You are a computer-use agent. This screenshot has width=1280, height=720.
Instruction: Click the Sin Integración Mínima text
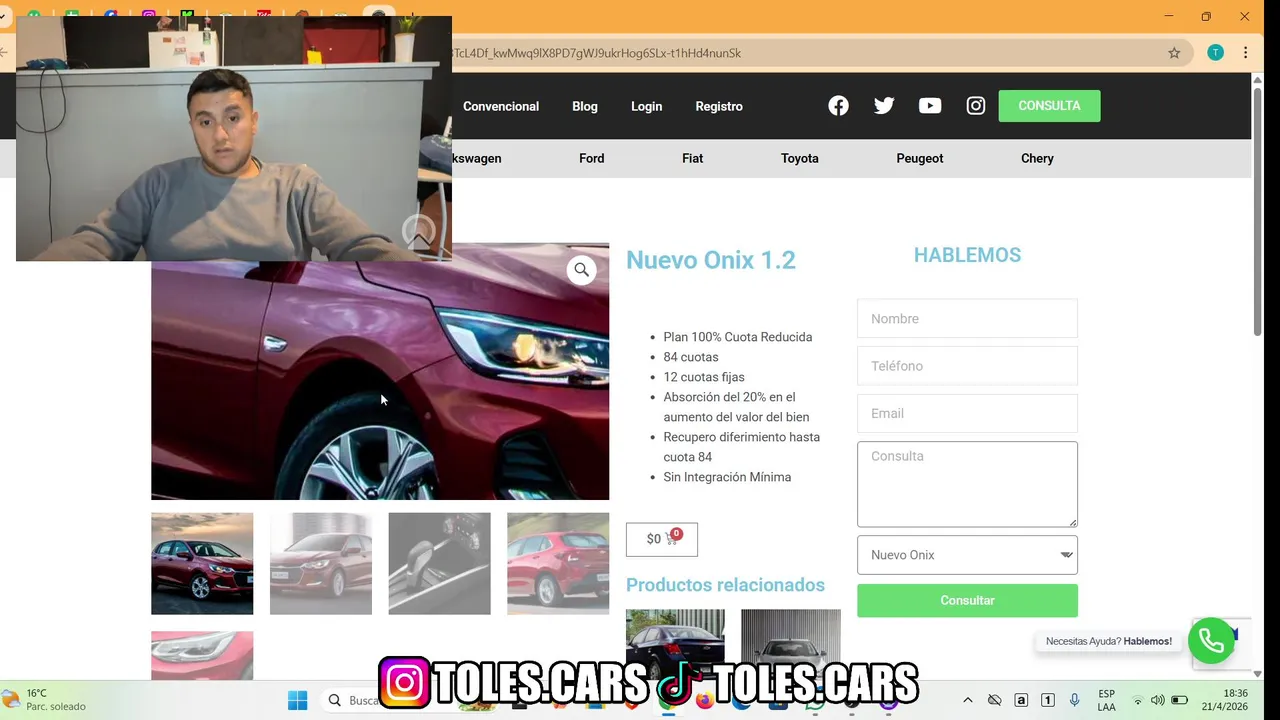coord(727,477)
